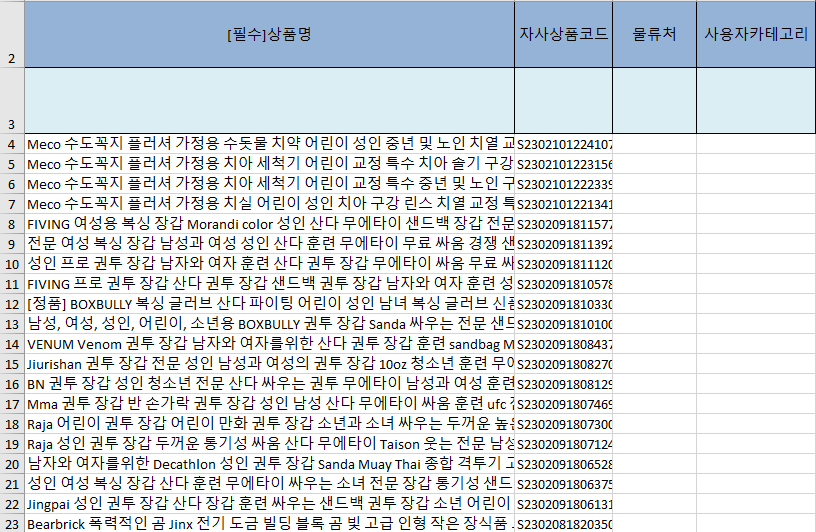This screenshot has height=532, width=816.
Task: Click product code cell S230209180843…
Action: [x=564, y=344]
